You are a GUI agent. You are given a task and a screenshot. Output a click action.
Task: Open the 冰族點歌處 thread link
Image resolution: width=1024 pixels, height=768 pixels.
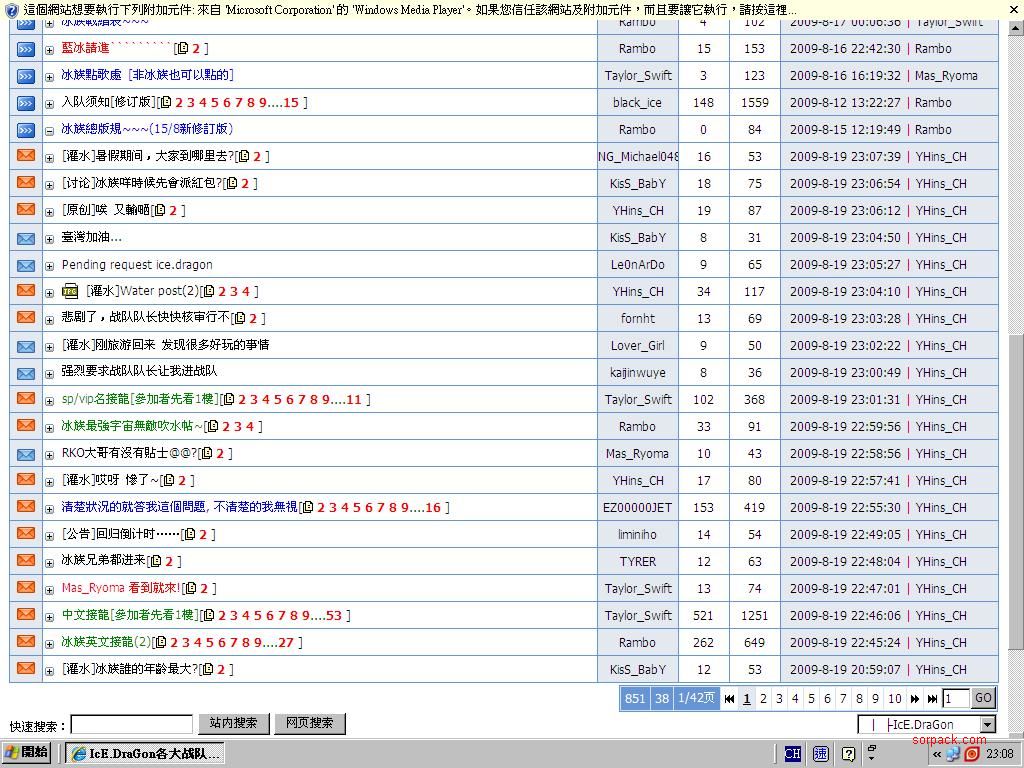(x=147, y=75)
